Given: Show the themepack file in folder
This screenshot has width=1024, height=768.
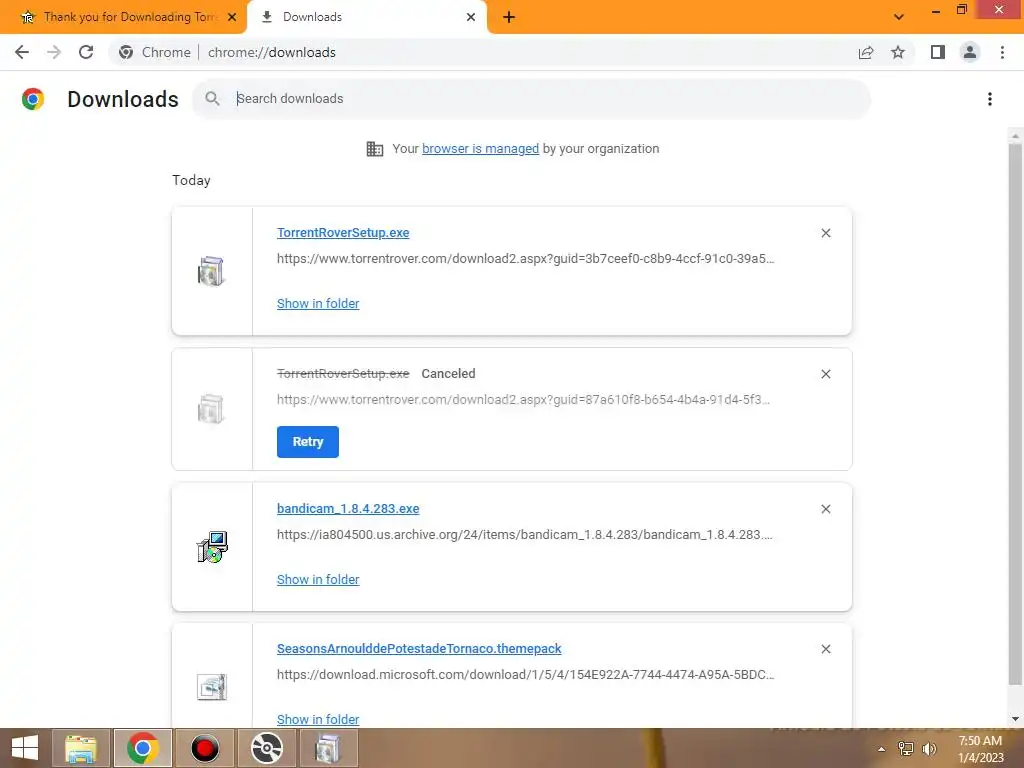Looking at the screenshot, I should (x=318, y=720).
